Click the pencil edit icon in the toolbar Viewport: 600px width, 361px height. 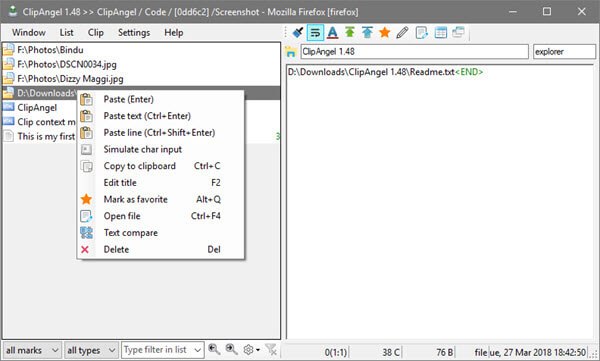tap(402, 33)
